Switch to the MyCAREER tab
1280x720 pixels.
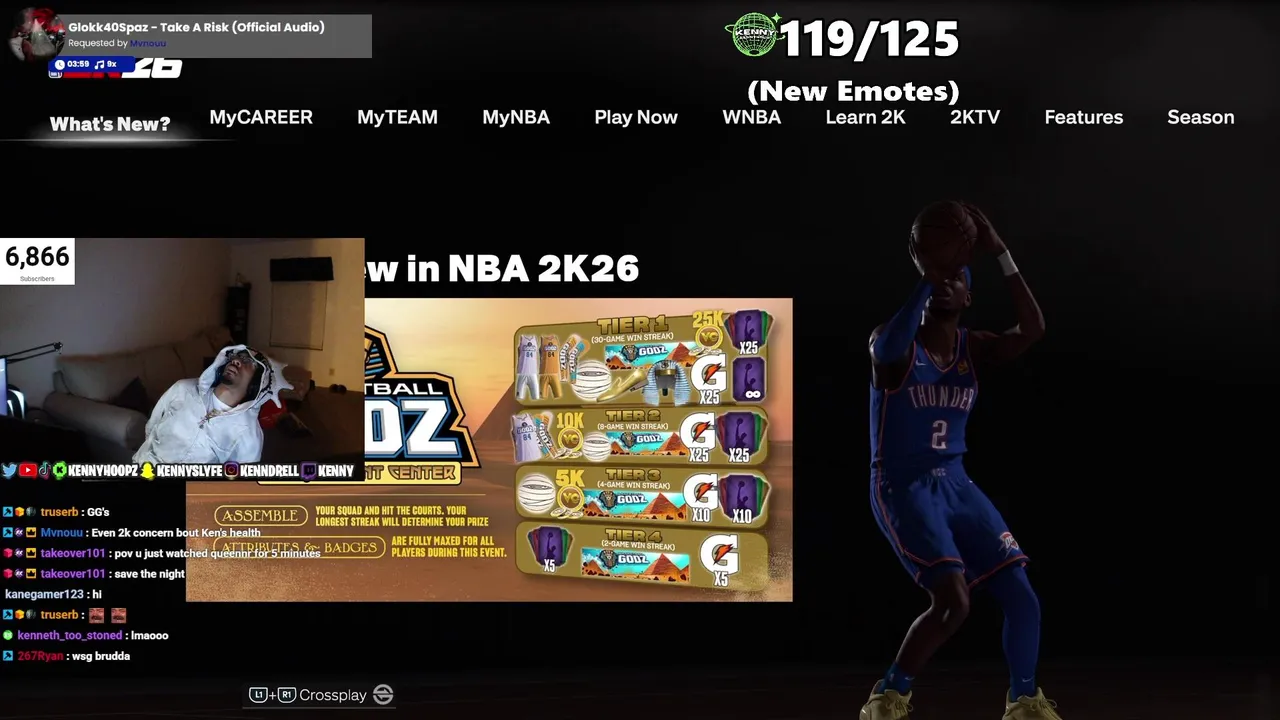[261, 117]
